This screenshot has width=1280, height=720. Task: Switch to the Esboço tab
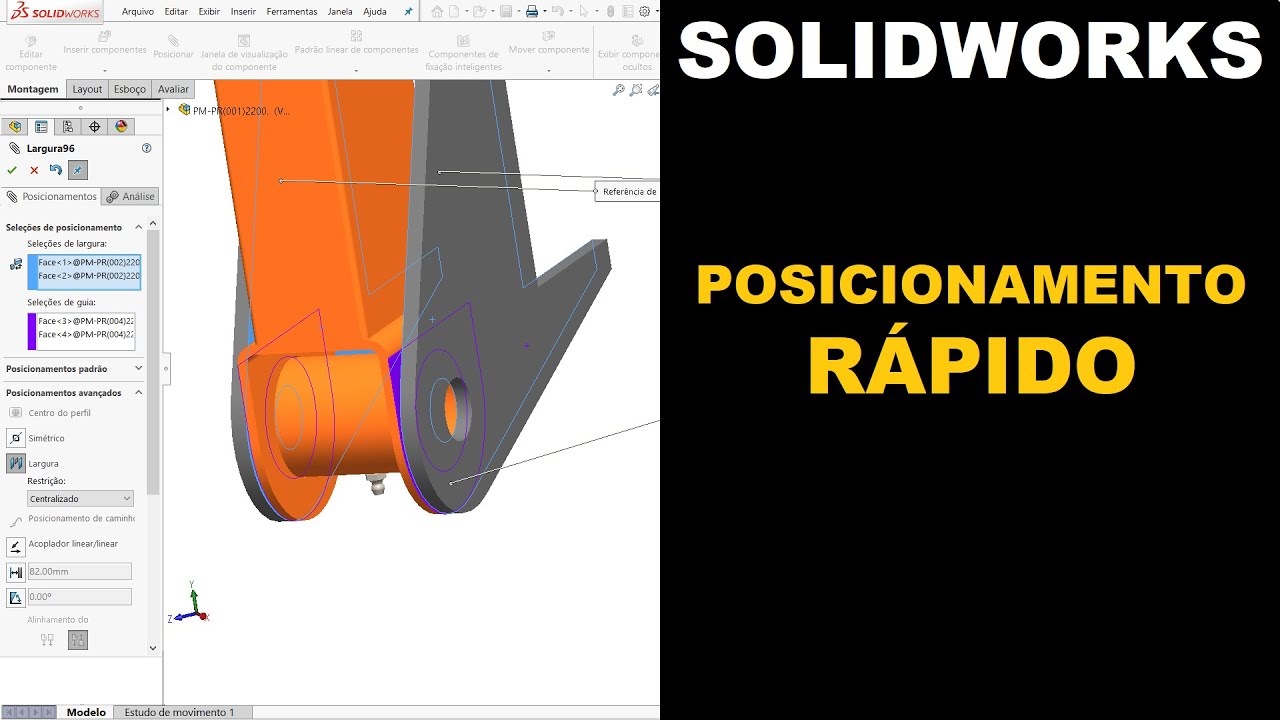(130, 89)
